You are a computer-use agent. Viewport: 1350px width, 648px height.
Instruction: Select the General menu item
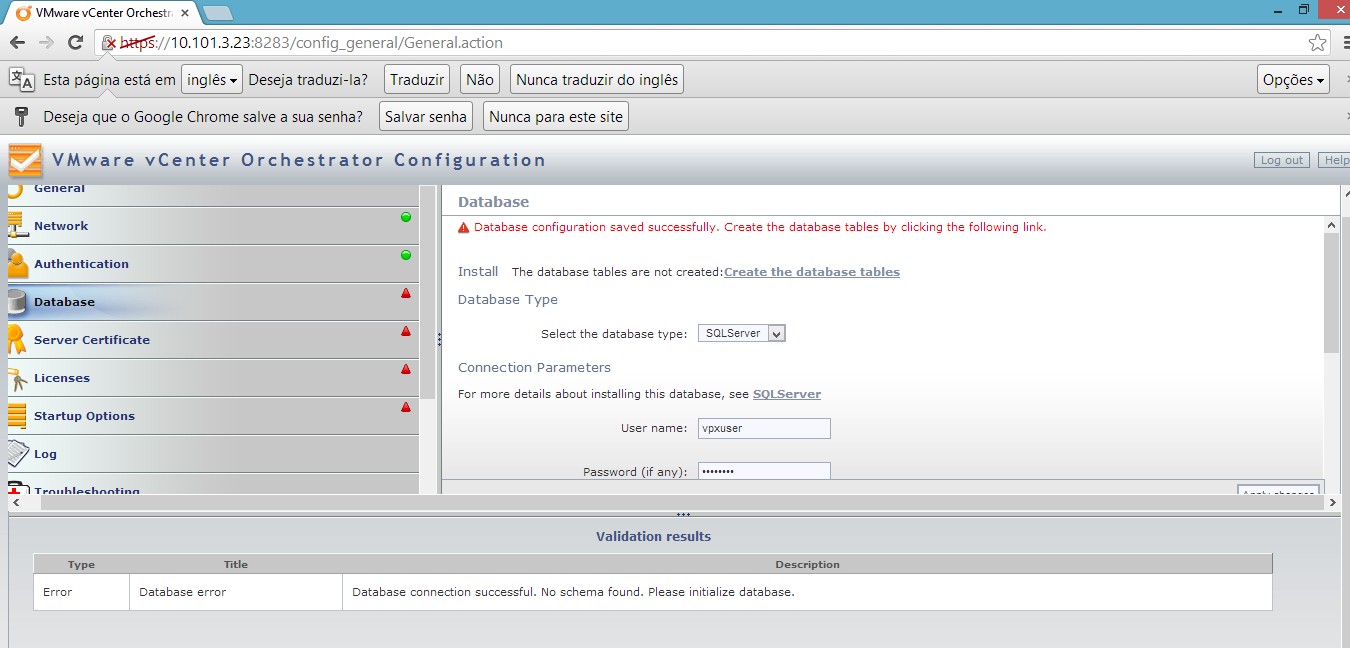coord(59,189)
